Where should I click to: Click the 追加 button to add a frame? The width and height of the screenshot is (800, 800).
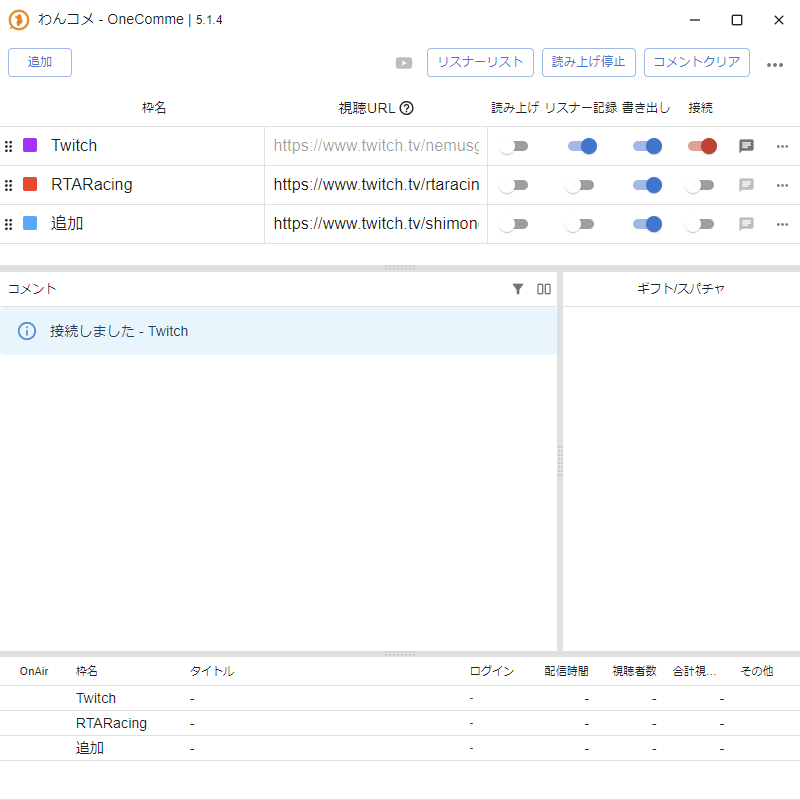40,62
